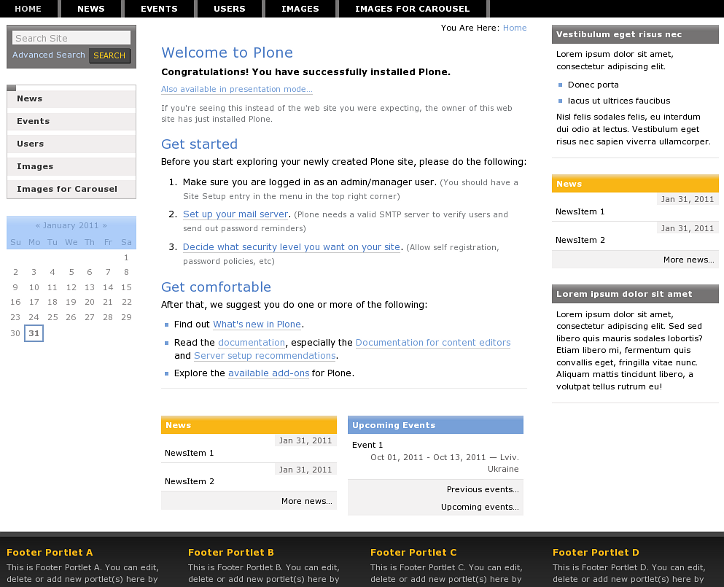724x587 pixels.
Task: Go to next month in calendar
Action: (105, 225)
